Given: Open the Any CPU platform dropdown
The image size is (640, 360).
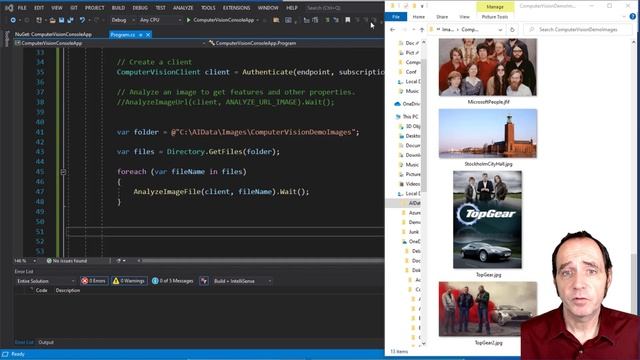Looking at the screenshot, I should 160,20.
